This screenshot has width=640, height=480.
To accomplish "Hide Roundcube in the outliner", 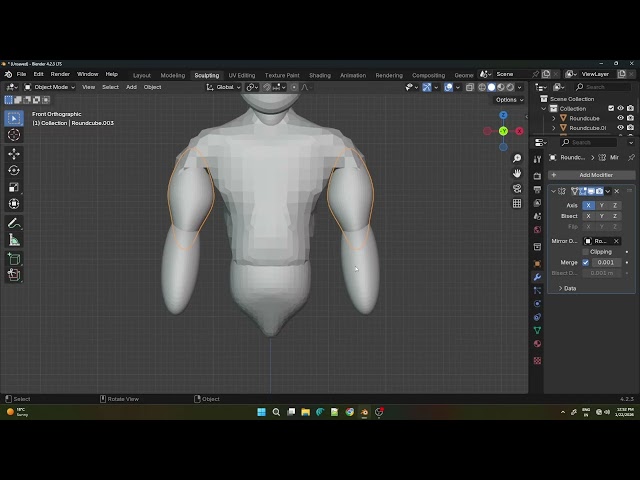I will click(620, 118).
